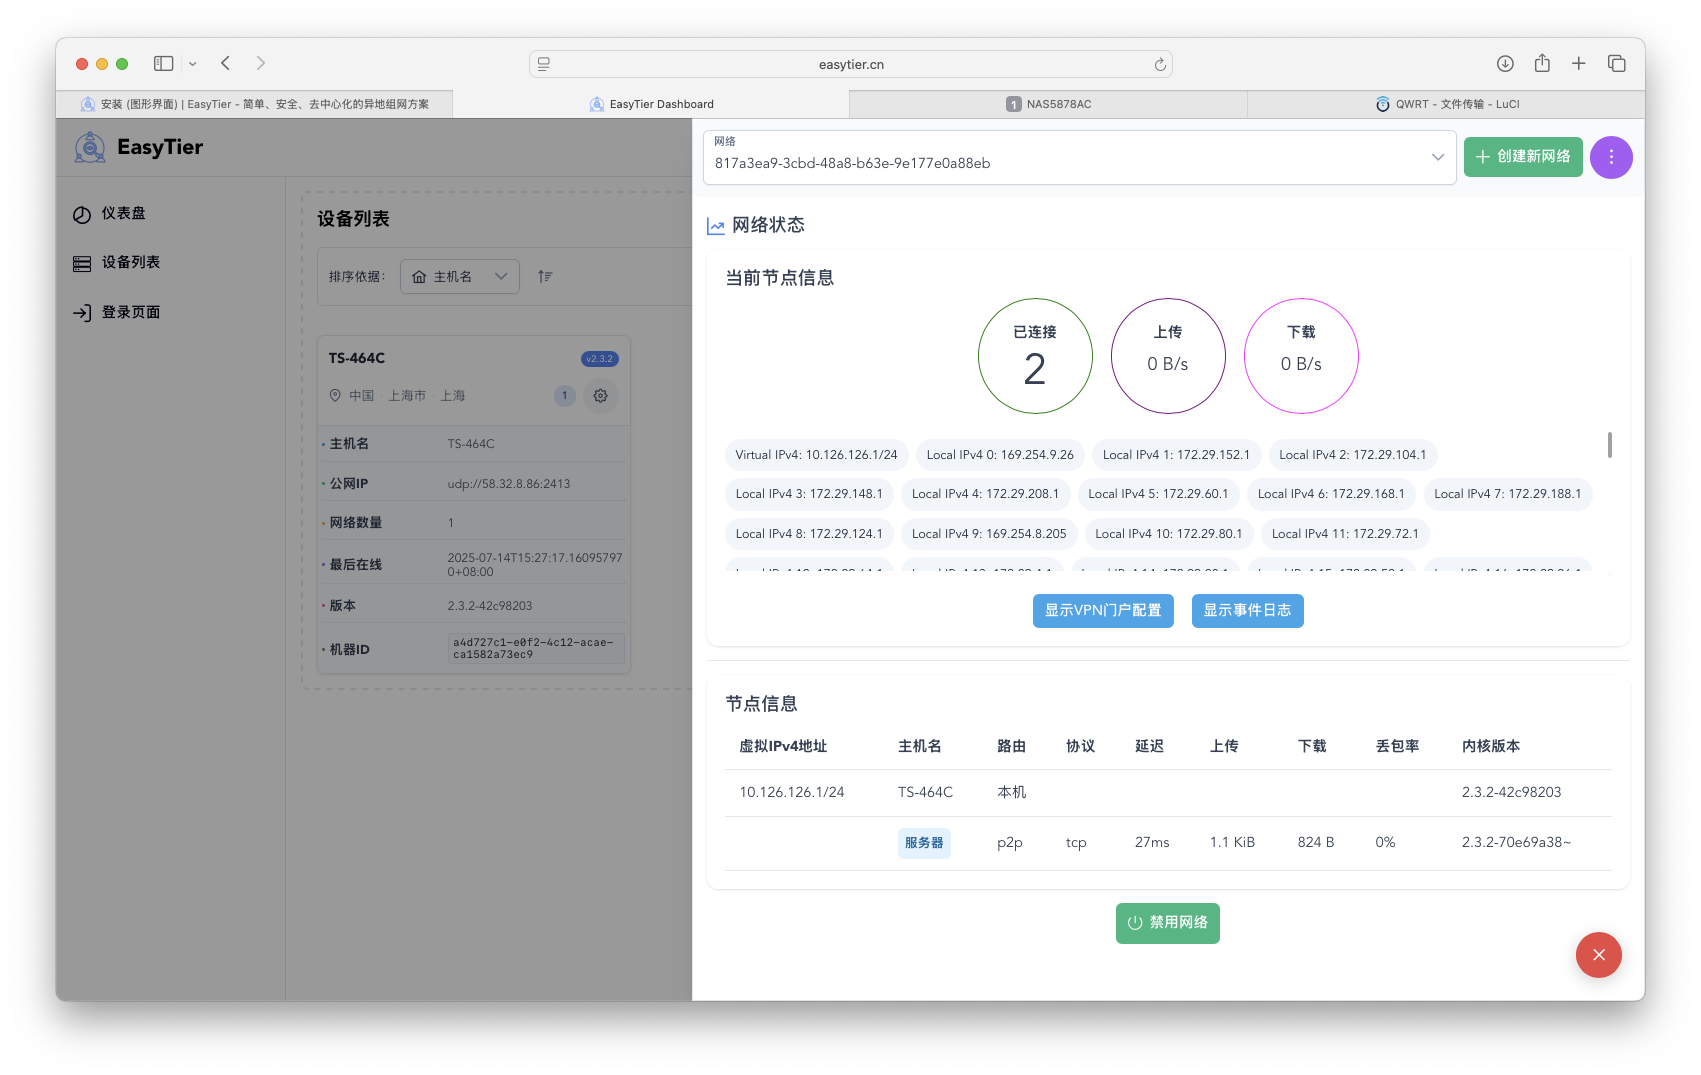
Task: Click the node info list scrollbar
Action: click(x=1609, y=445)
